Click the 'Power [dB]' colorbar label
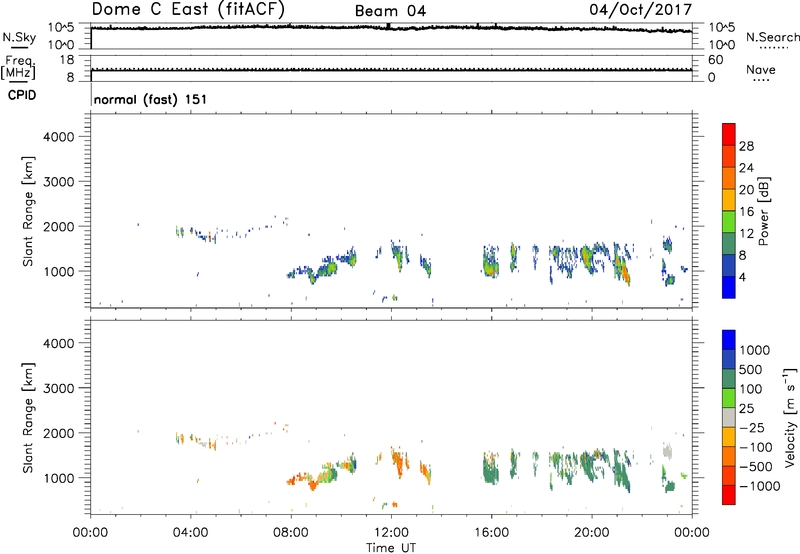Image resolution: width=800 pixels, height=554 pixels. (763, 211)
